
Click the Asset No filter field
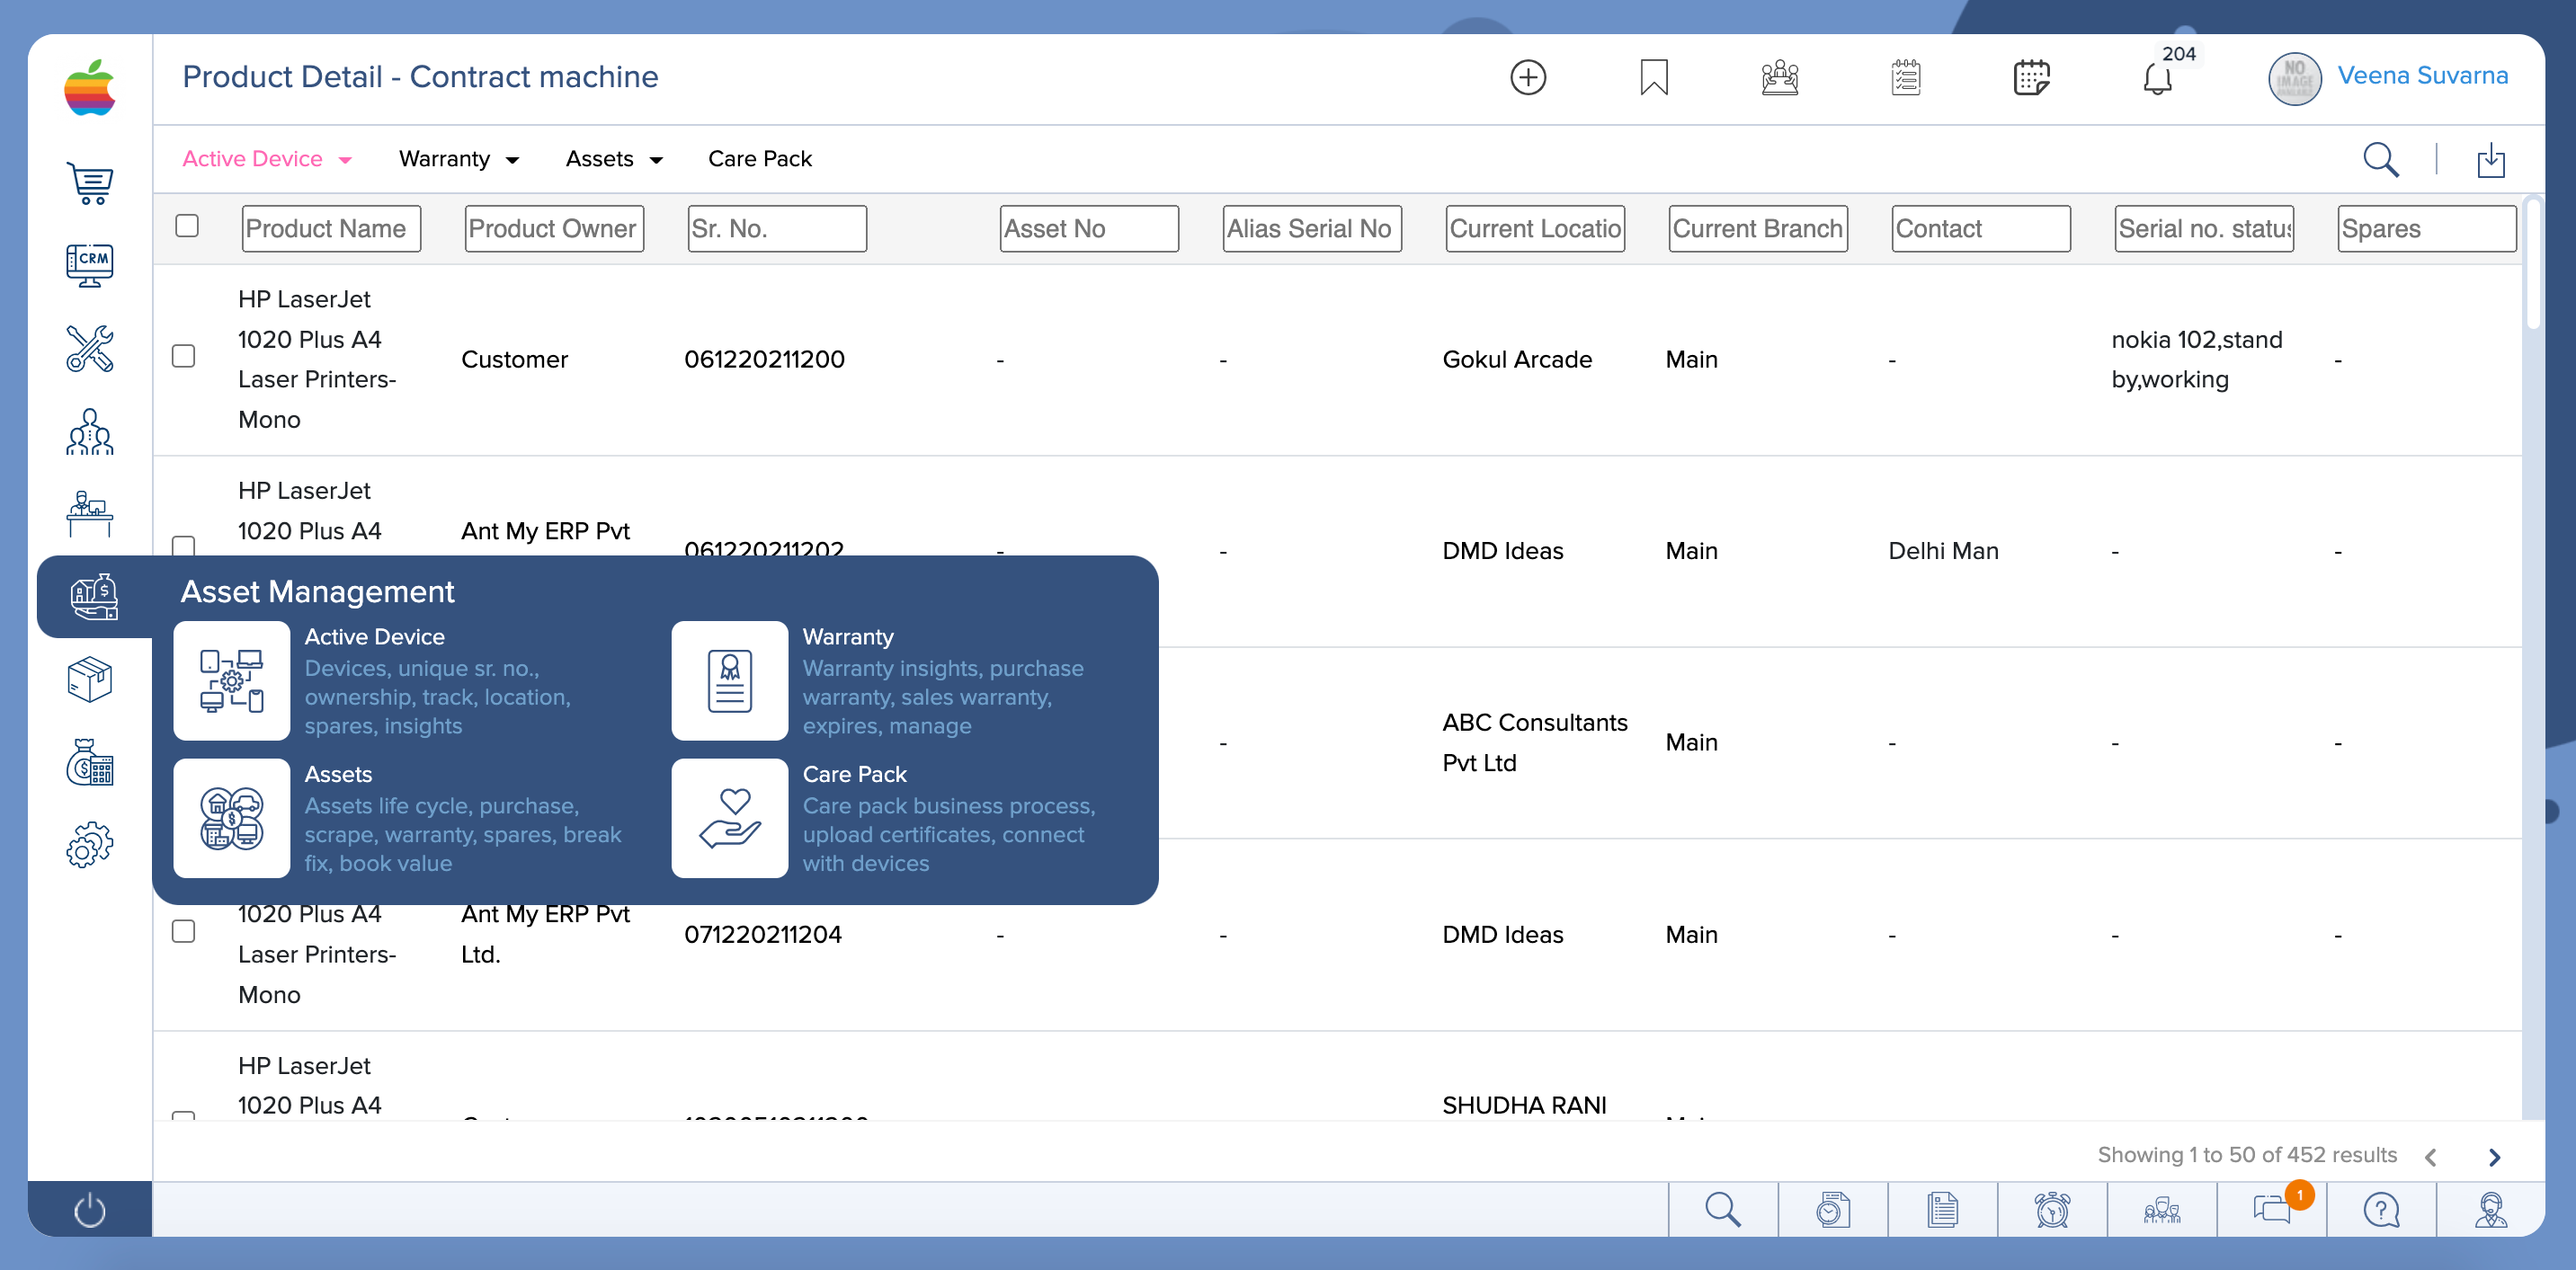click(x=1089, y=228)
